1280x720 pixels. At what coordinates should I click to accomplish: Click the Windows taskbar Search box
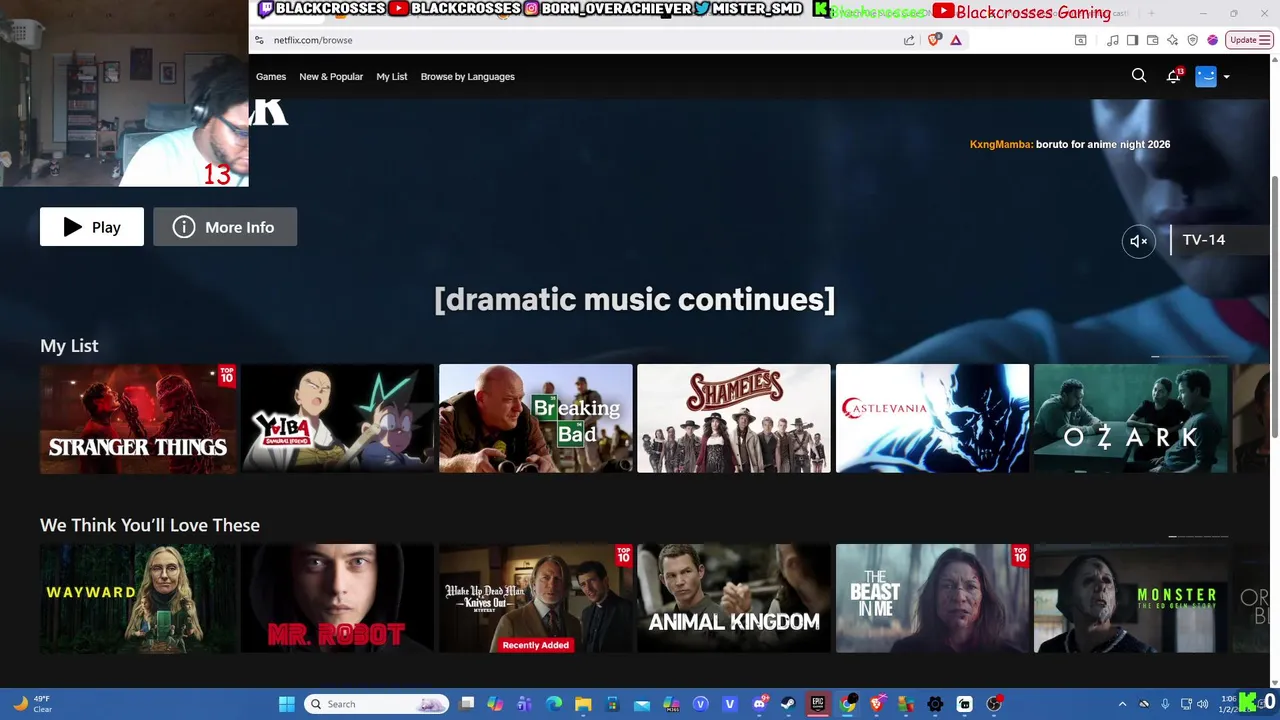[x=376, y=704]
